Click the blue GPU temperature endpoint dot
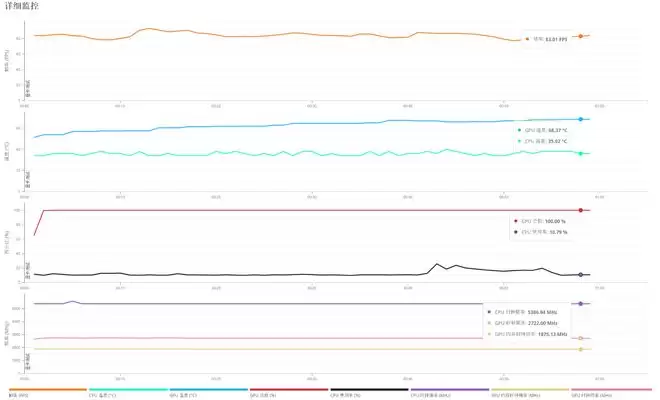 (x=580, y=119)
